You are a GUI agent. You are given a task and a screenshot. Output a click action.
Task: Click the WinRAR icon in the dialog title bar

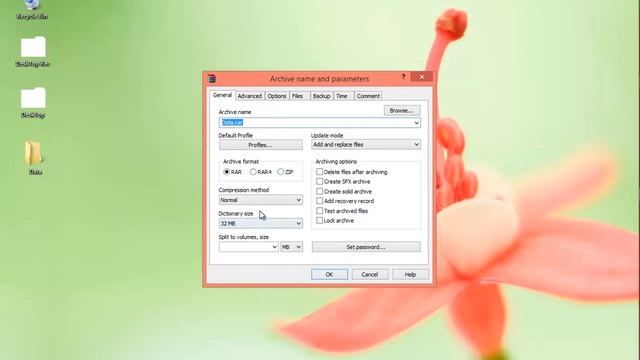coord(211,78)
